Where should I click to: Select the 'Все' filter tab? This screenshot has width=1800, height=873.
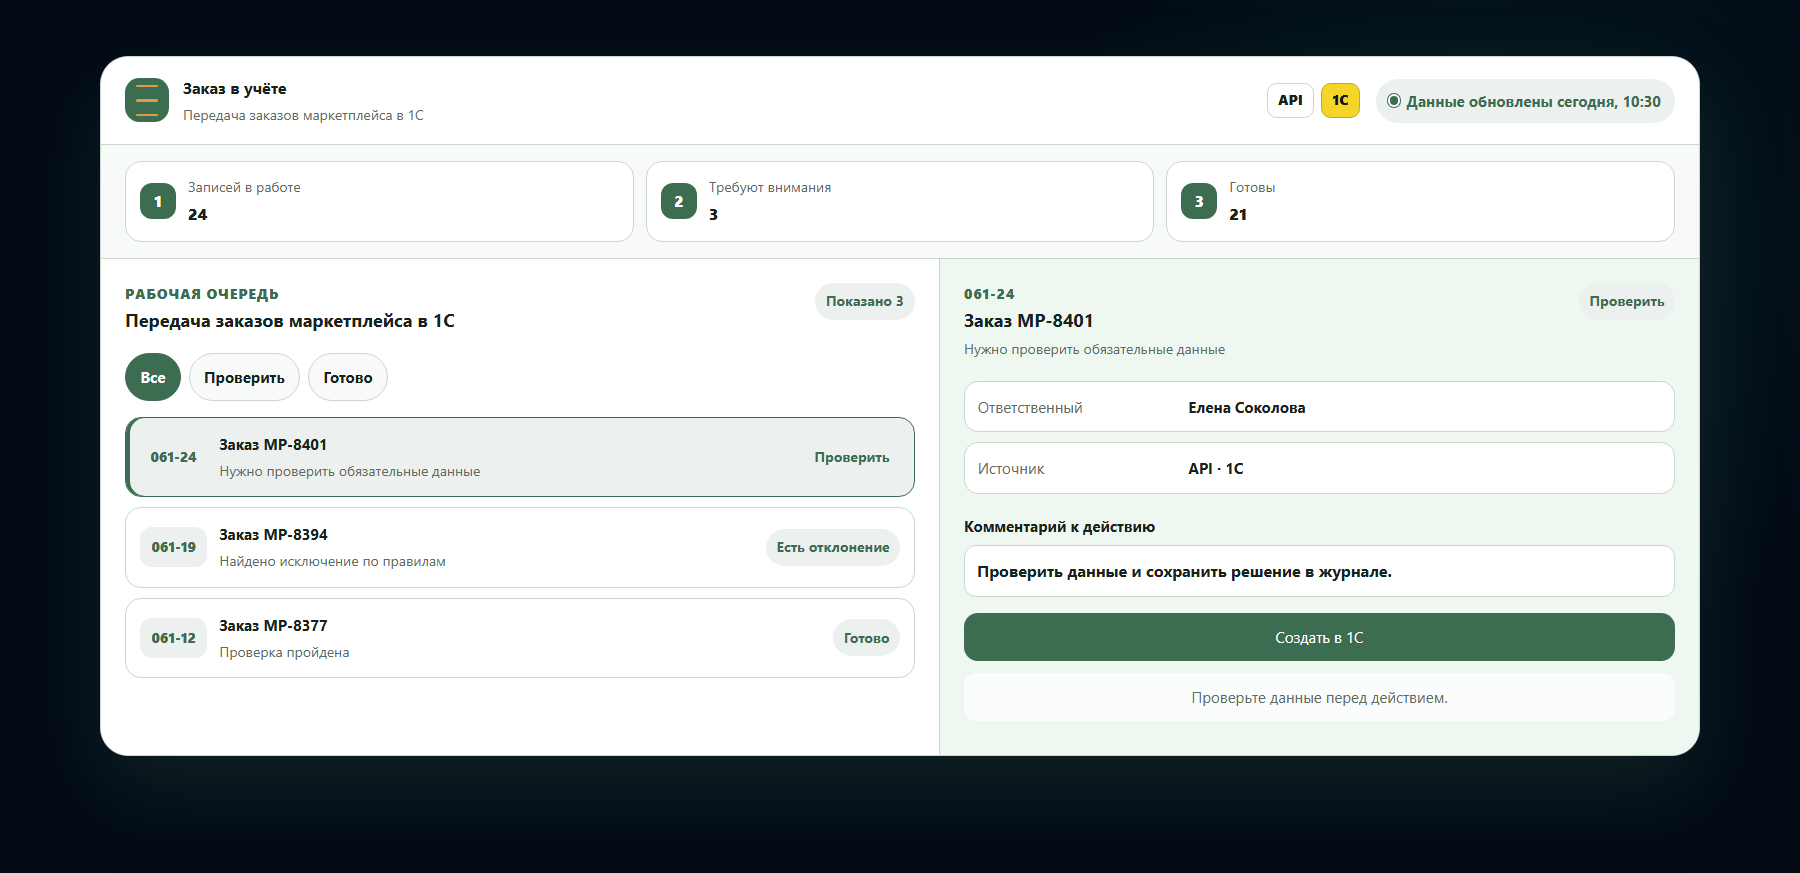pos(153,377)
